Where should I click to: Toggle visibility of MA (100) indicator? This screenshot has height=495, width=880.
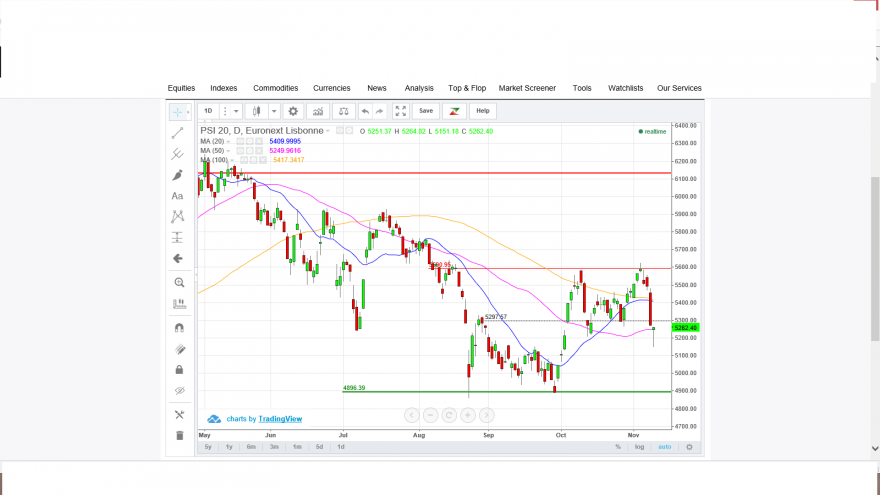[244, 161]
